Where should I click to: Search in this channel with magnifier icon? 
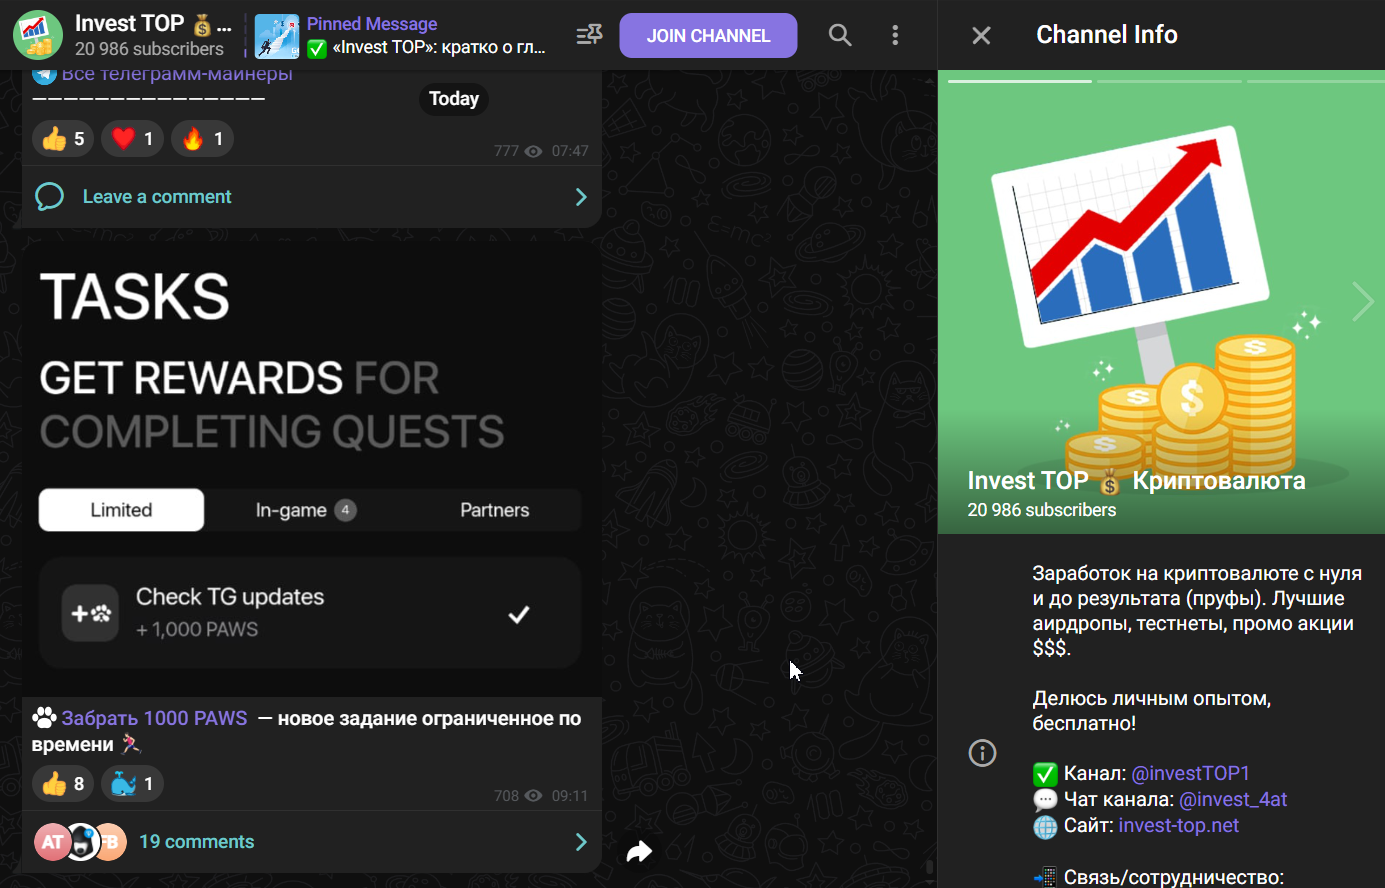point(840,36)
